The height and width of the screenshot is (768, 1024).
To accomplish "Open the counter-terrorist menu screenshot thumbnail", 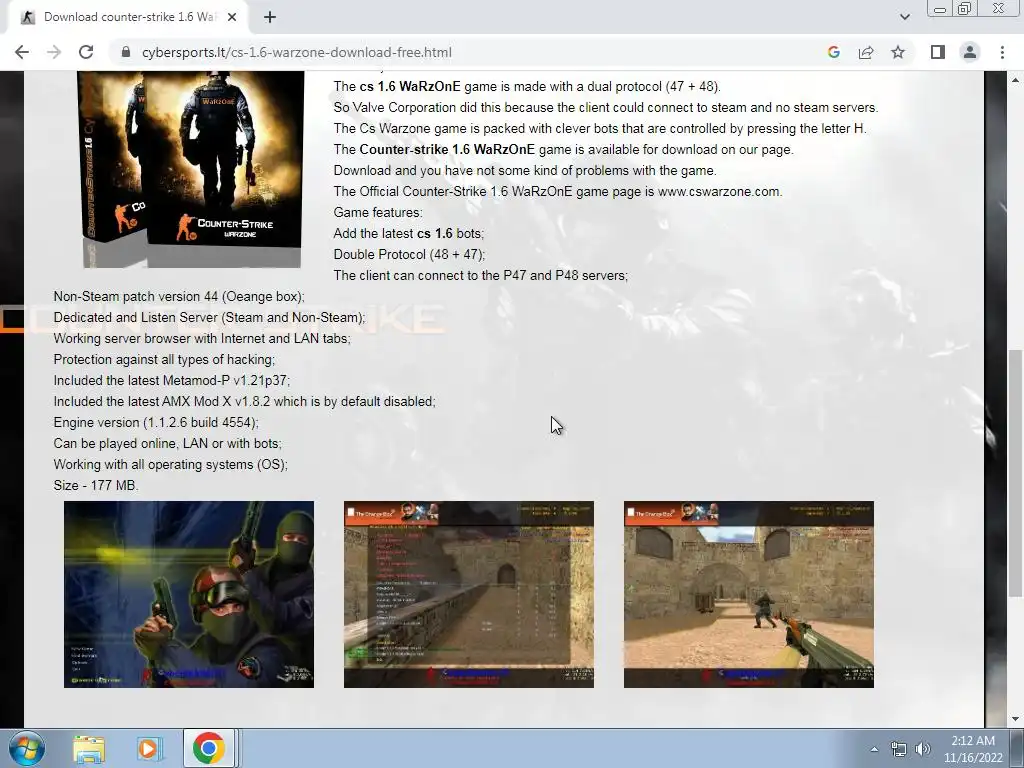I will [189, 594].
